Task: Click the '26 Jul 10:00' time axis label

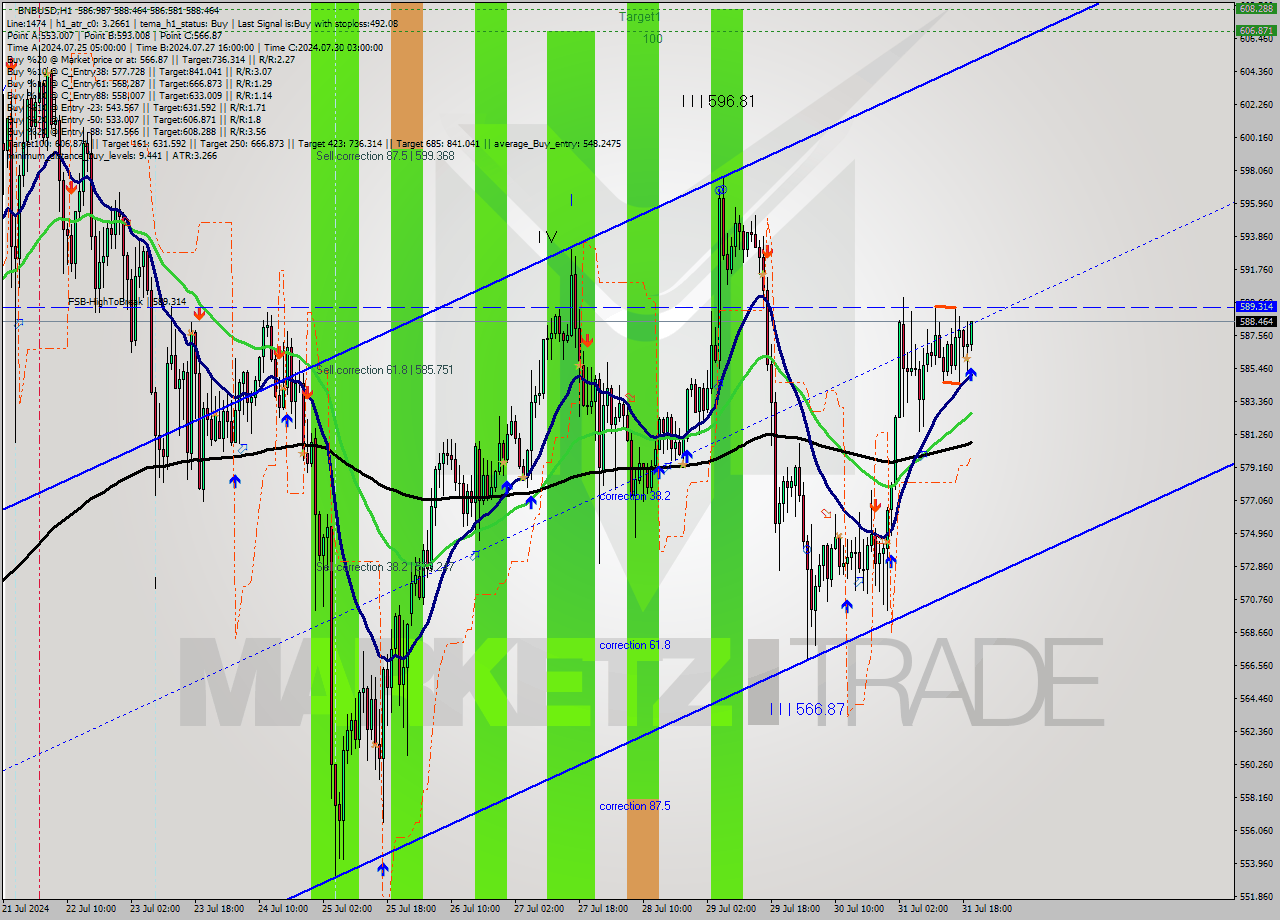Action: pos(475,909)
